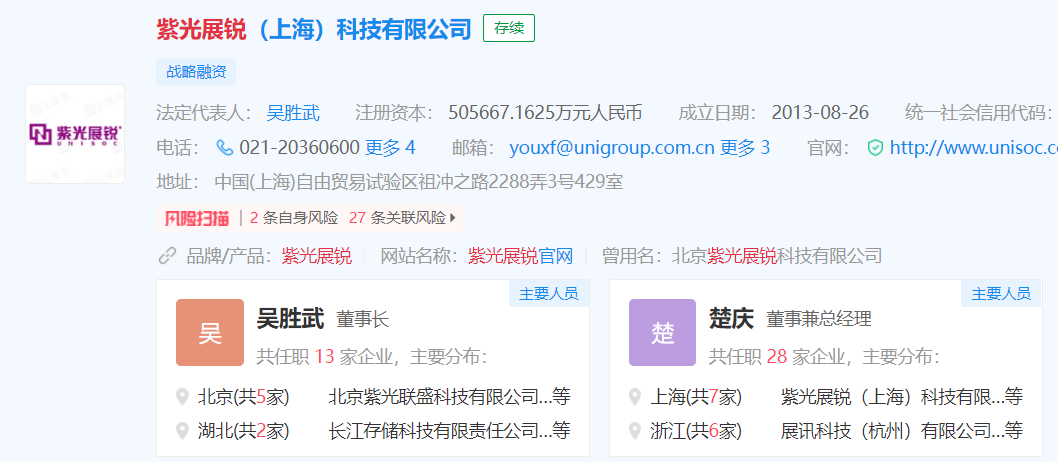Click 主要人员 tag on 吴胜武 card
This screenshot has height=462, width=1058.
click(549, 293)
